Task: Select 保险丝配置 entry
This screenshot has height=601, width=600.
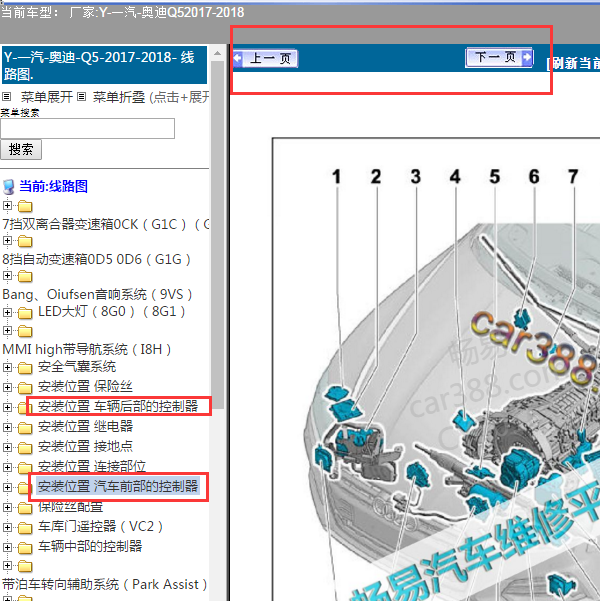Action: pos(71,507)
